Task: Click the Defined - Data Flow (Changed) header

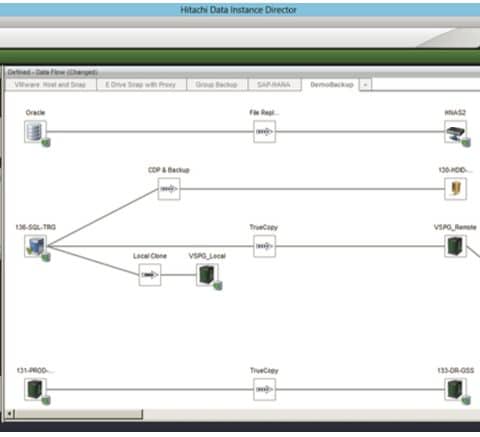Action: 53,72
